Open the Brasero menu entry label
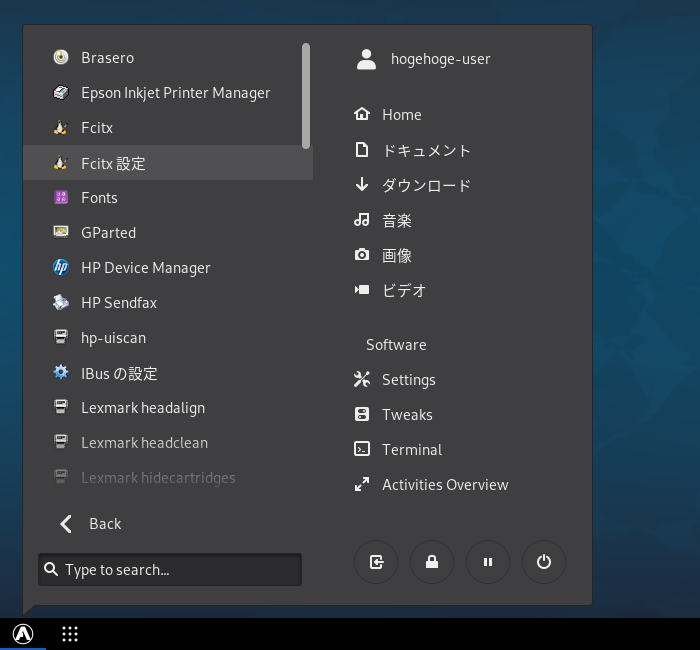700x650 pixels. click(x=108, y=58)
